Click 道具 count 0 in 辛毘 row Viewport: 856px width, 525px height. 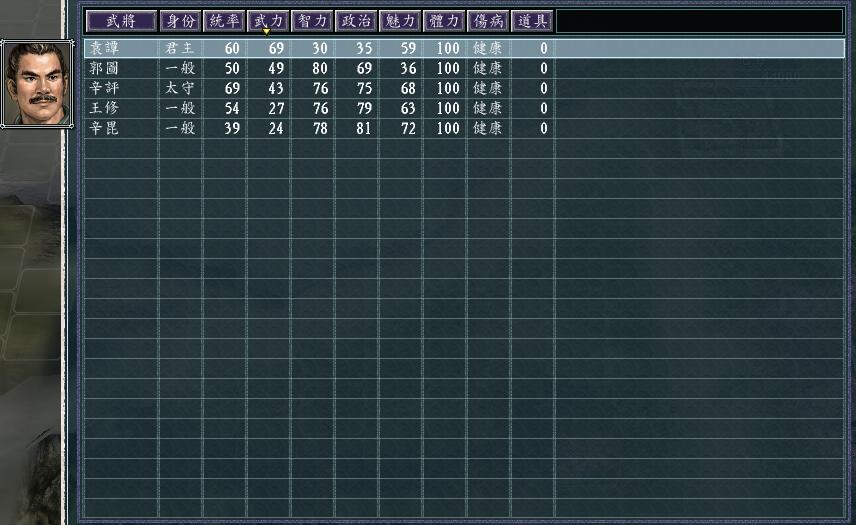pos(544,128)
